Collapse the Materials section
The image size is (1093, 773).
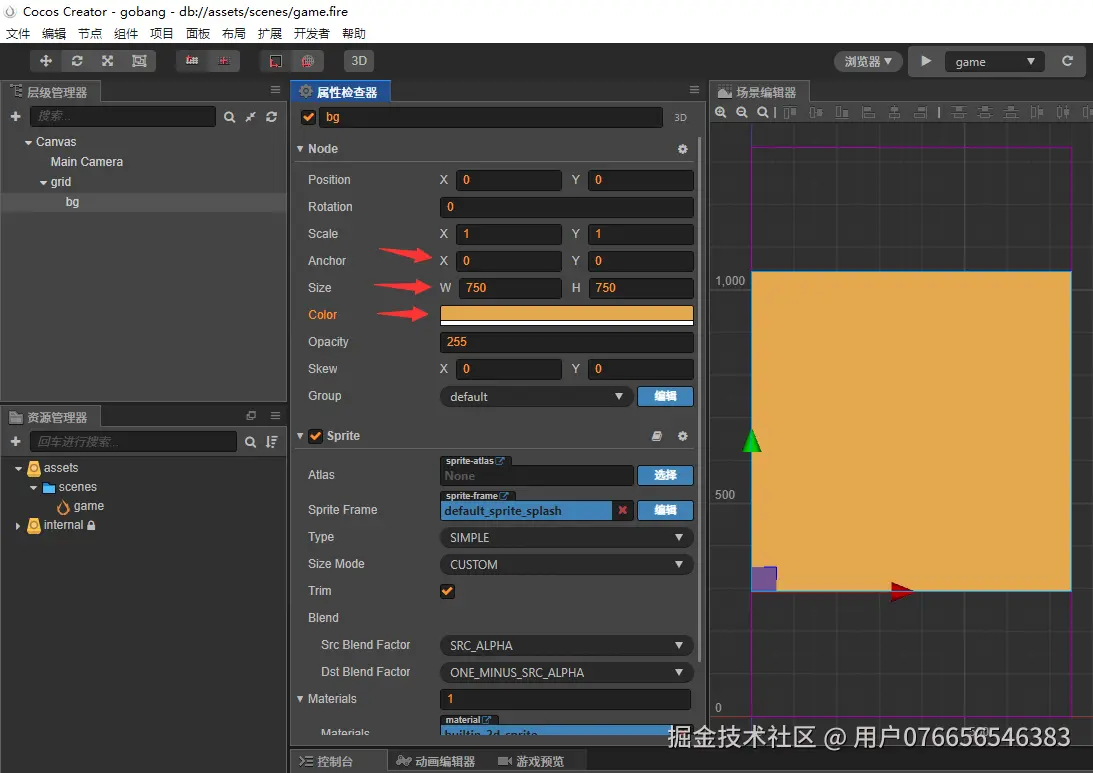(x=300, y=698)
